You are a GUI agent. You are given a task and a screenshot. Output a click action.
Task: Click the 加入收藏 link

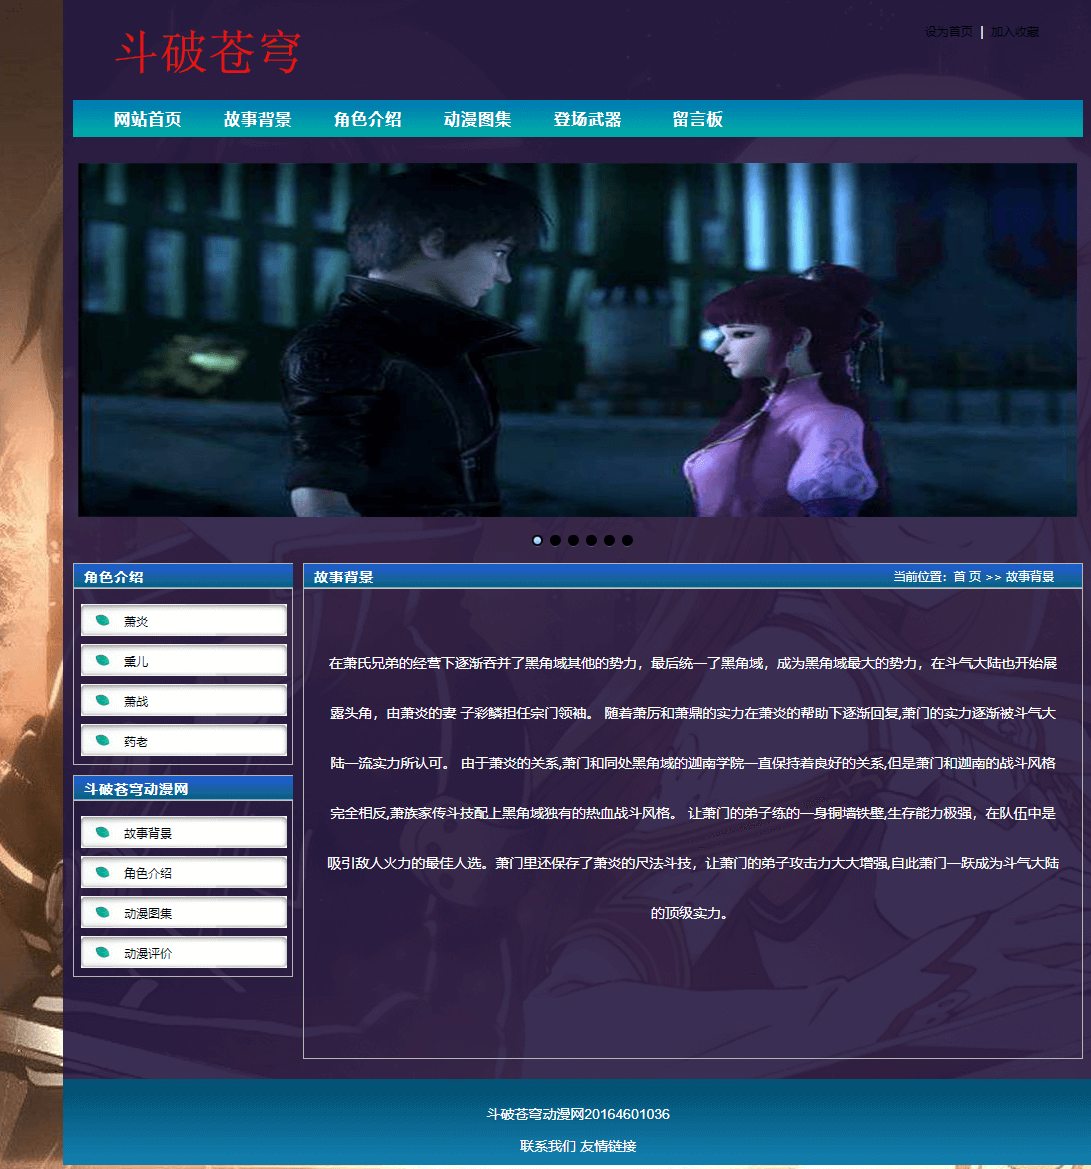tap(1014, 31)
